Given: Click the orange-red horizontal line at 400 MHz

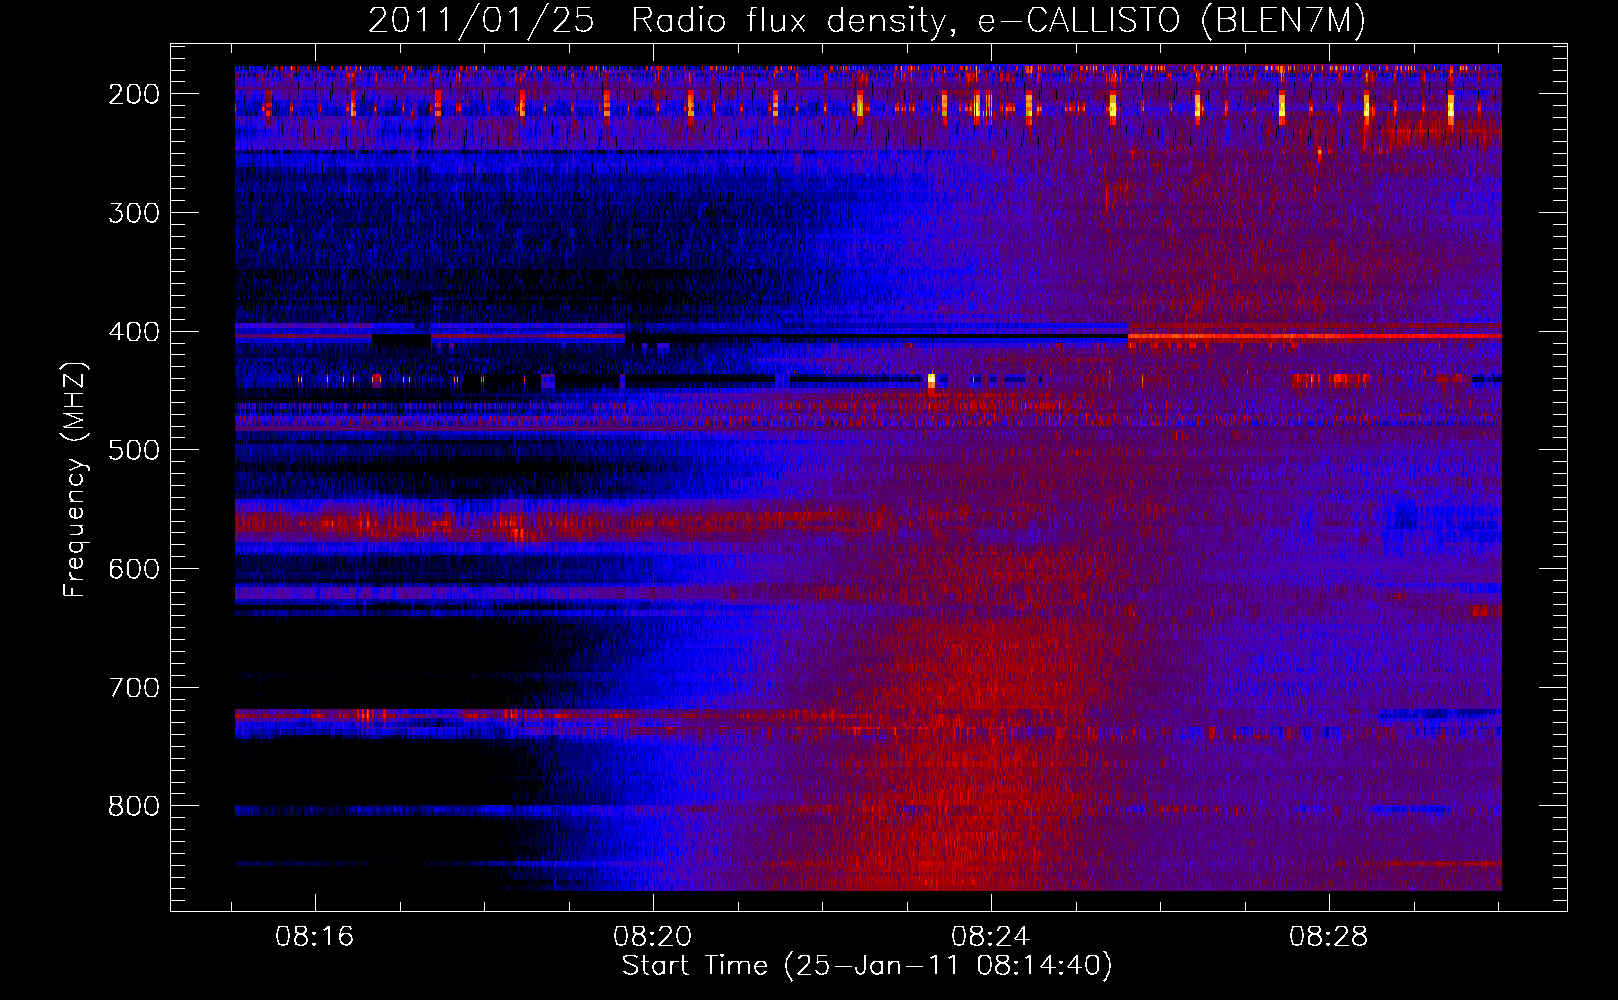Looking at the screenshot, I should [x=1314, y=336].
